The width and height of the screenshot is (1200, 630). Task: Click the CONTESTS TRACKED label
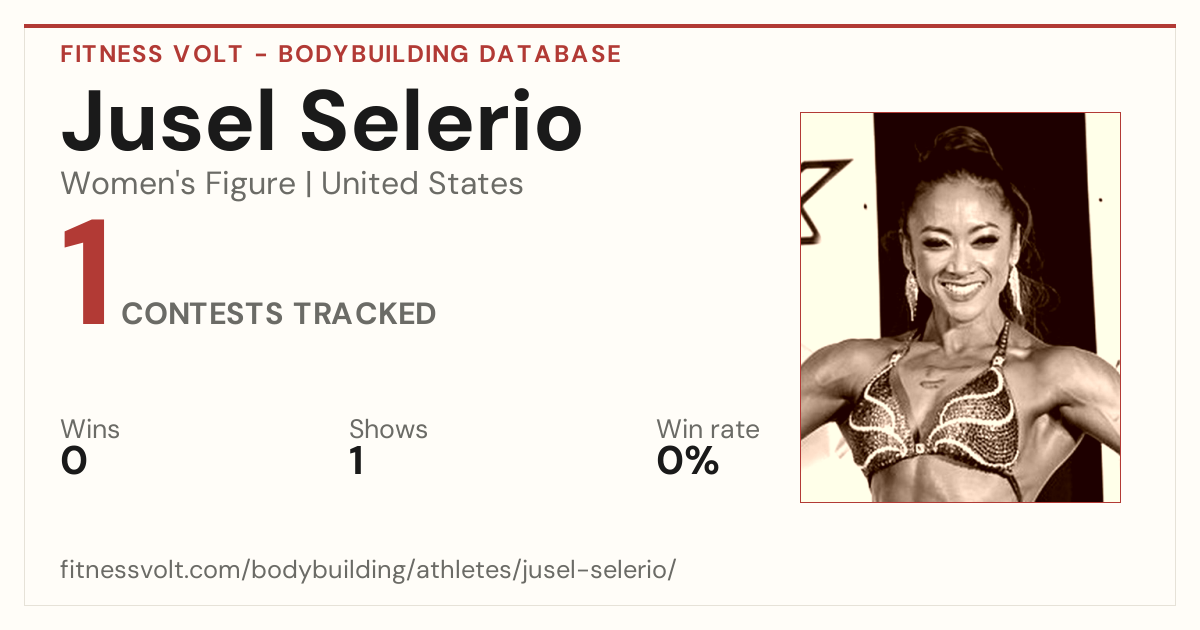279,314
